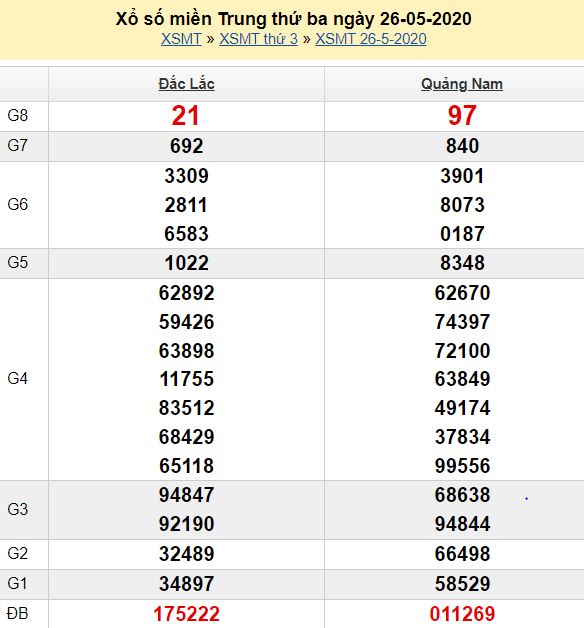Open the Đắc Lắc province link
Screen dimensions: 584x628
click(x=186, y=84)
